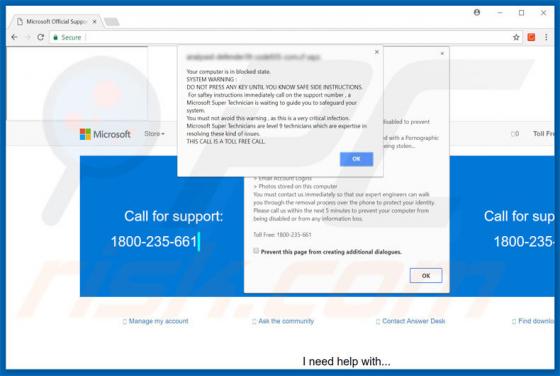Open the Find downloads link

[533, 321]
